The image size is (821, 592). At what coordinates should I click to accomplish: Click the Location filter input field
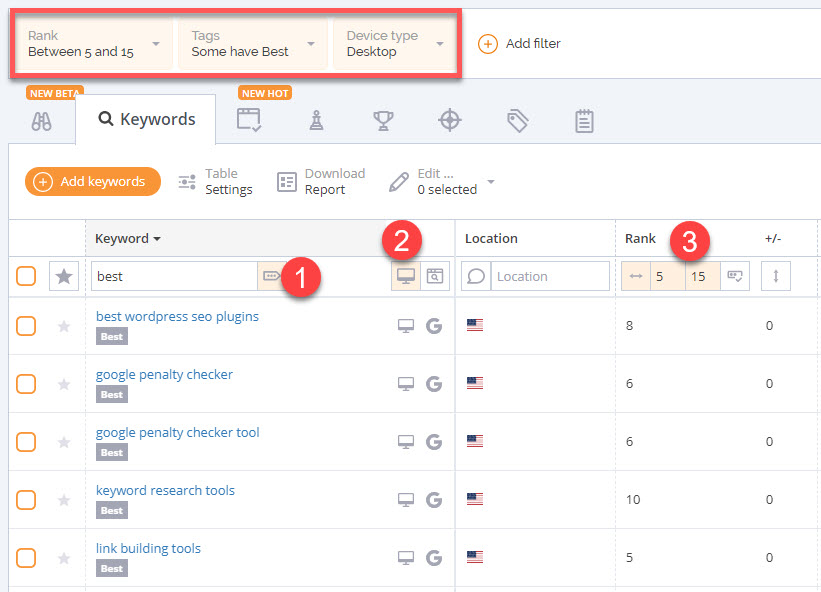coord(550,276)
